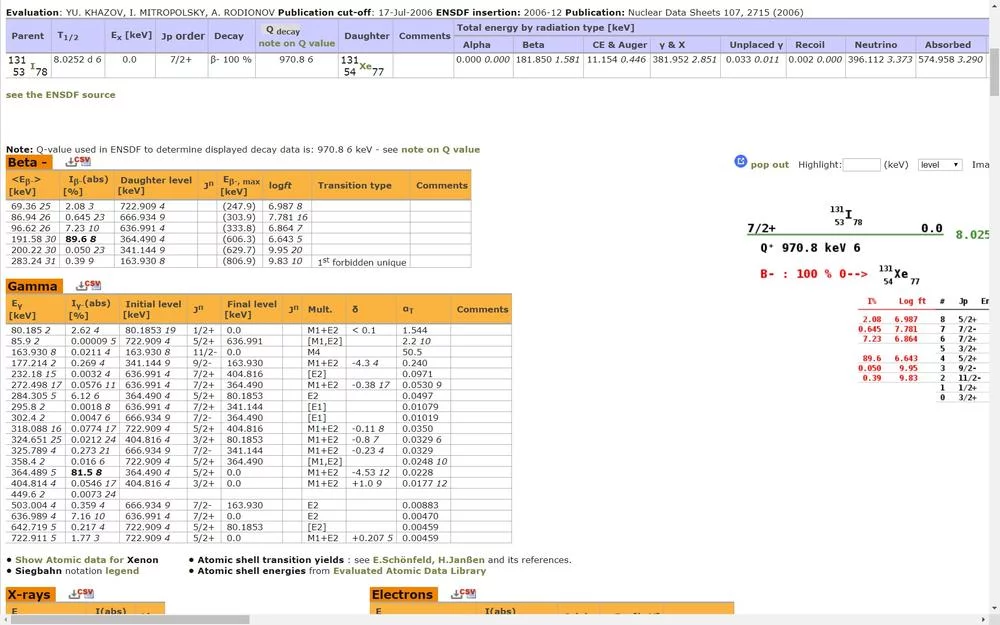The width and height of the screenshot is (1000, 625).
Task: Click the logft value '9.95 20'
Action: point(285,251)
